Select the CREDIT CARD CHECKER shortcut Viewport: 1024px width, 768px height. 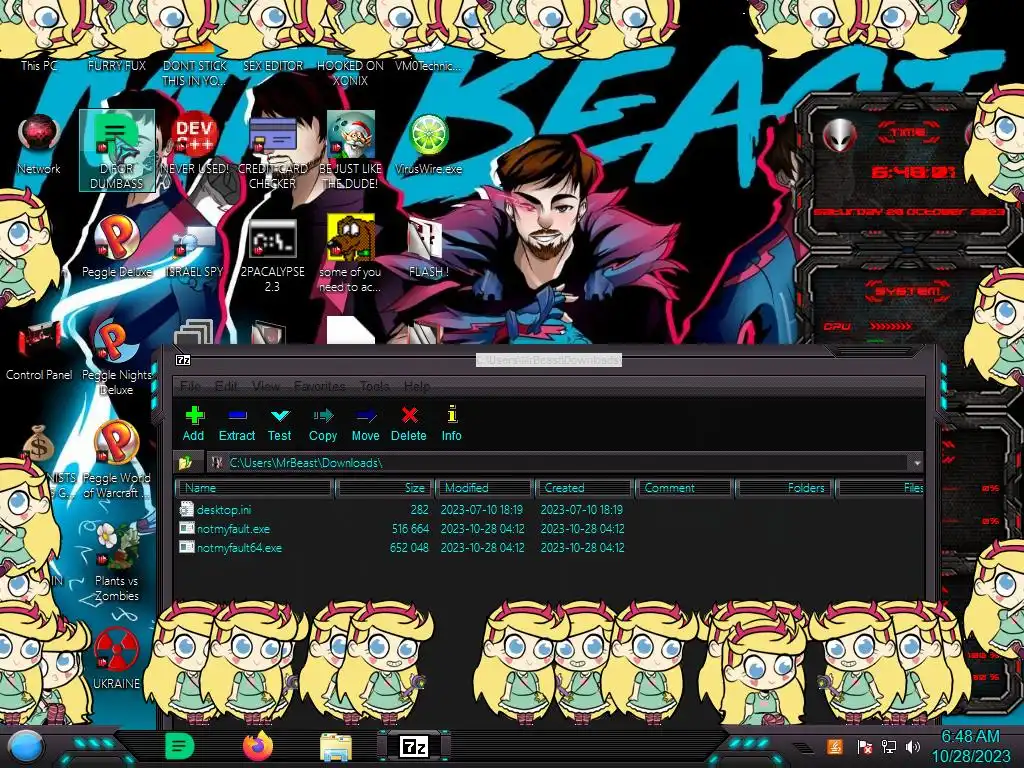(272, 152)
